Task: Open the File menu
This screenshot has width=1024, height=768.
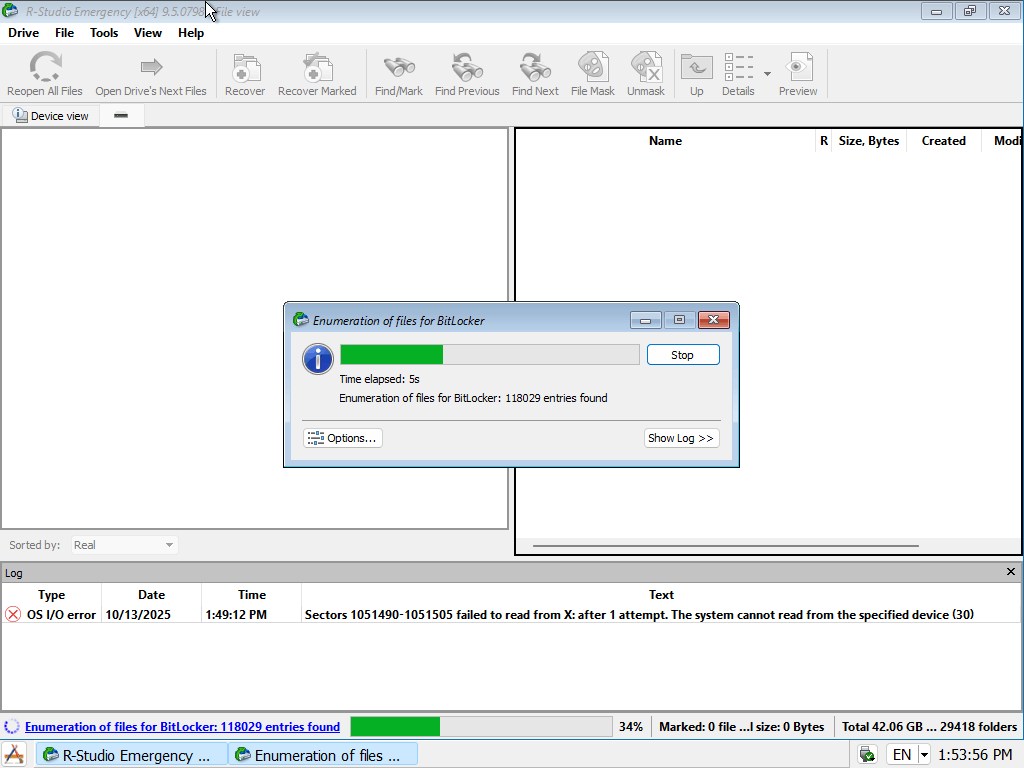Action: click(64, 33)
